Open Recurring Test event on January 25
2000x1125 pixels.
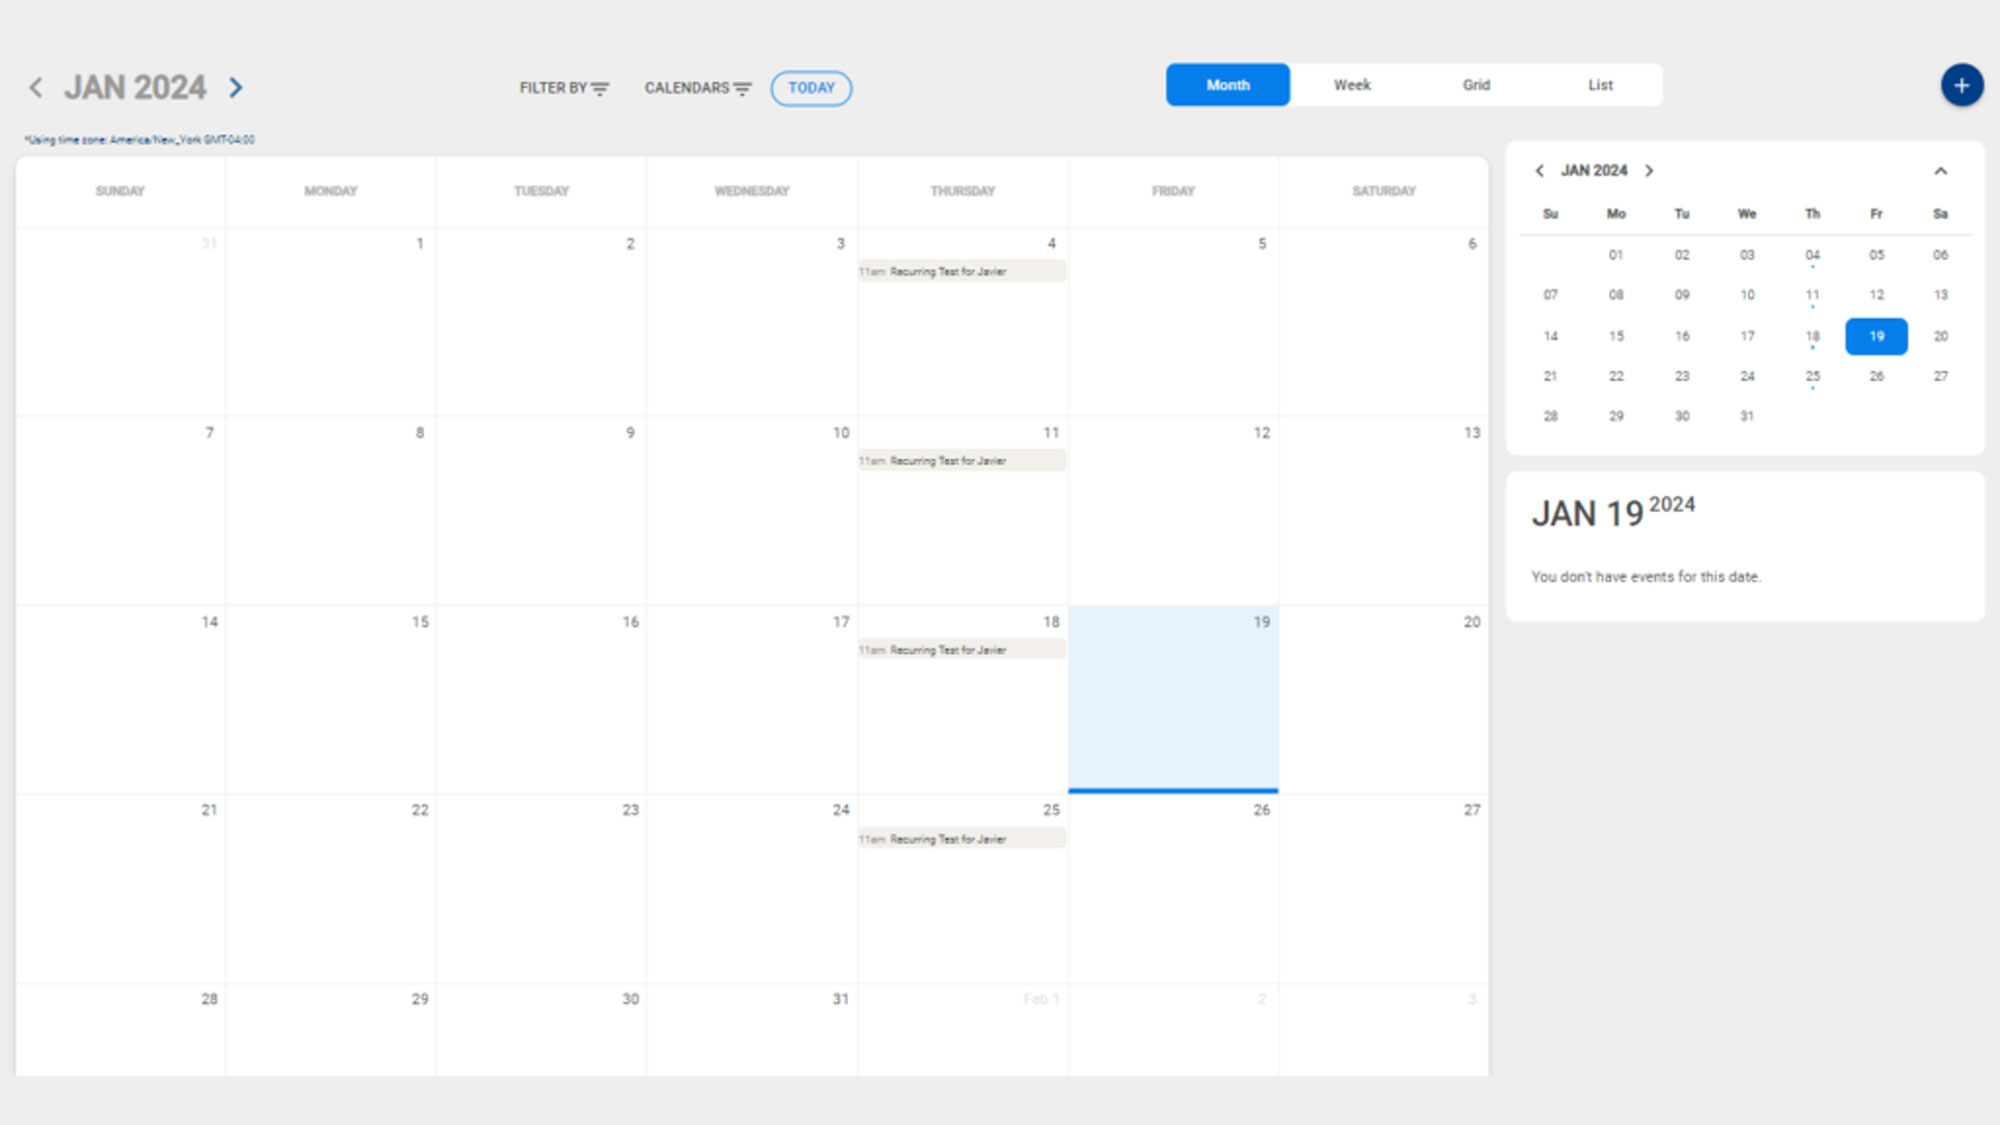point(961,839)
